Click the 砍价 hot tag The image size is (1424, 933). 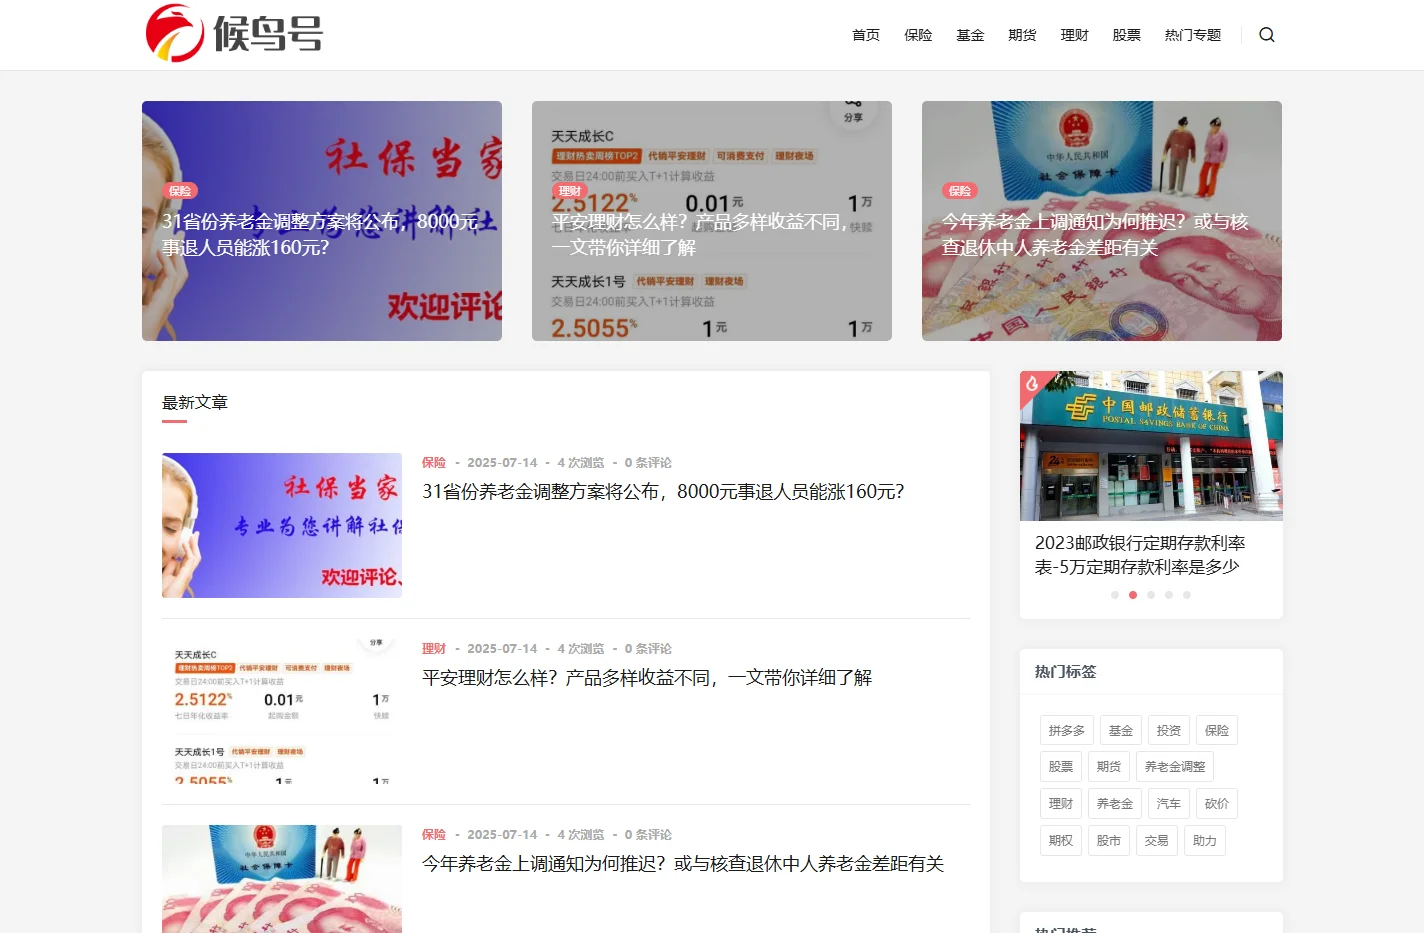(x=1217, y=804)
